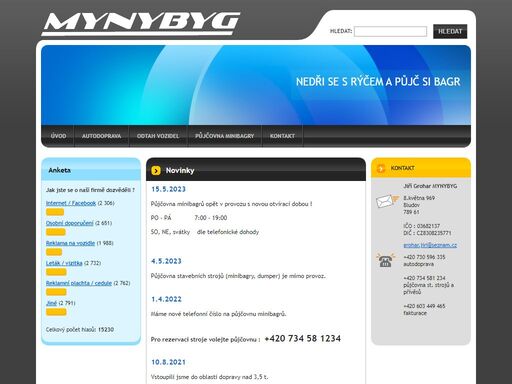Vote for Osobní doporučení in poll
The width and height of the screenshot is (512, 384).
click(x=70, y=223)
